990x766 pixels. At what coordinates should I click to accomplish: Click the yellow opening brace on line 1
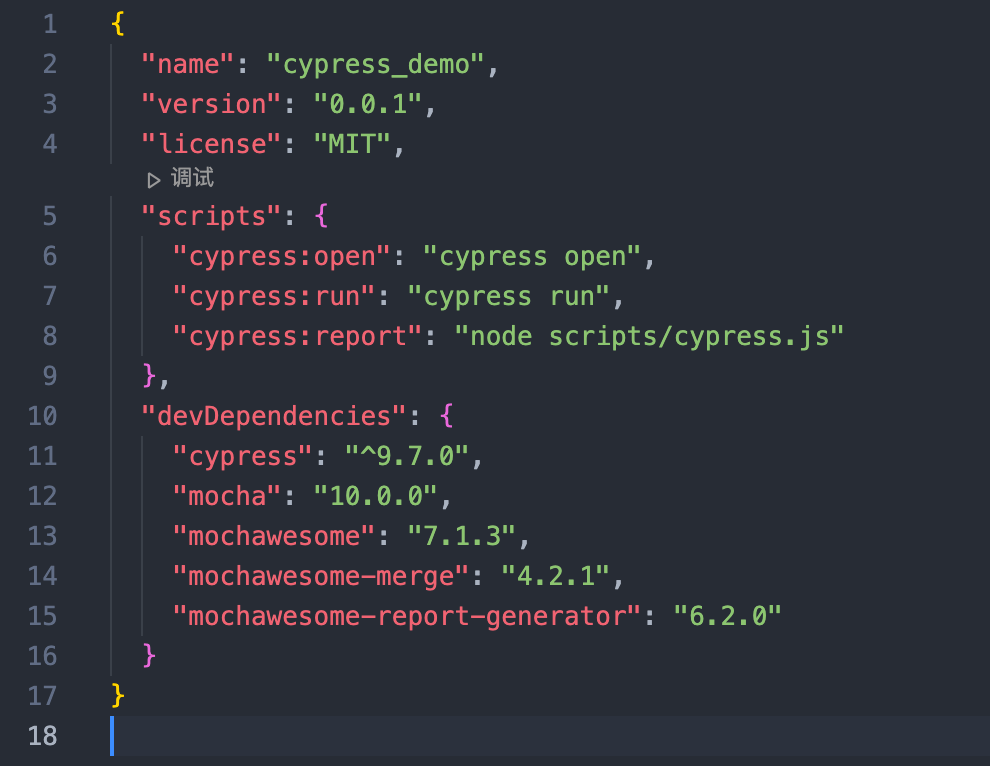(117, 25)
